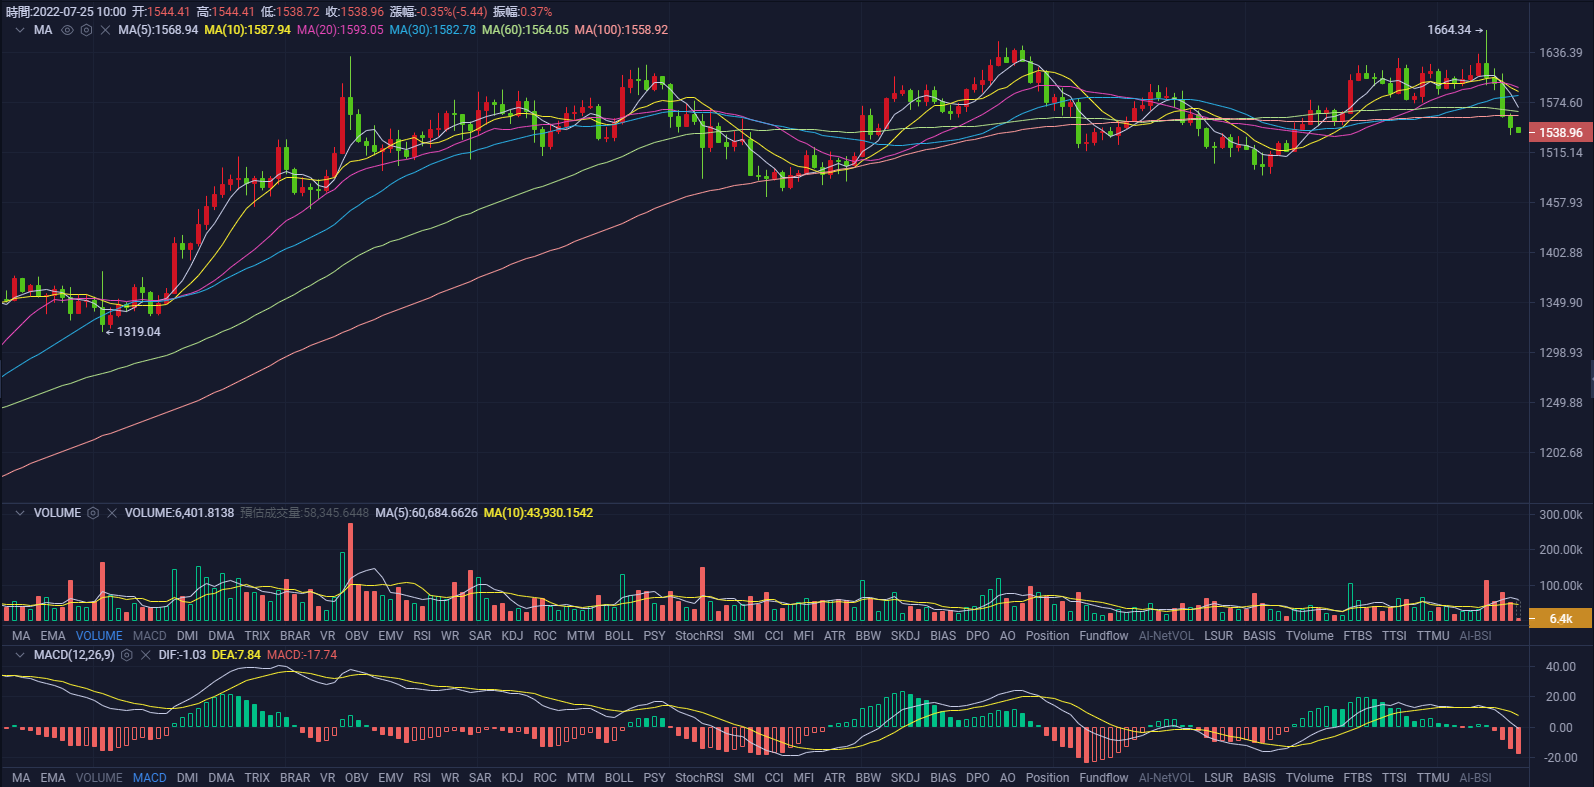
Task: Select EMA tab in upper indicator row
Action: (53, 636)
